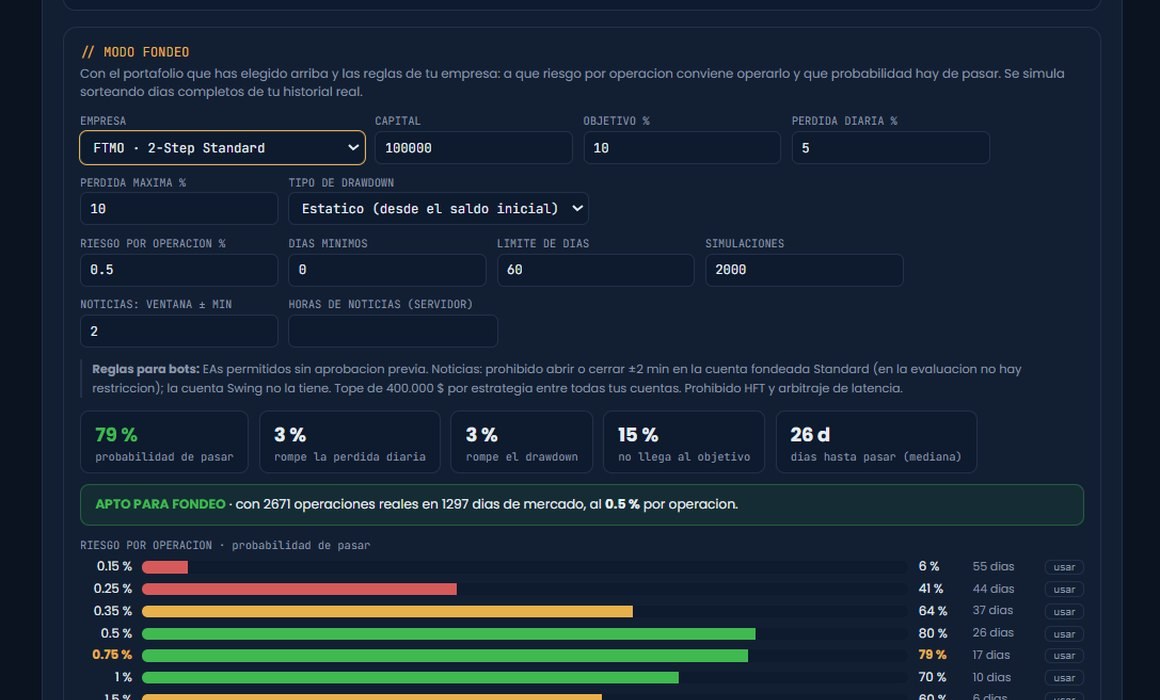The width and height of the screenshot is (1160, 700).
Task: Click the green bar for 0.75 % risk
Action: click(445, 656)
